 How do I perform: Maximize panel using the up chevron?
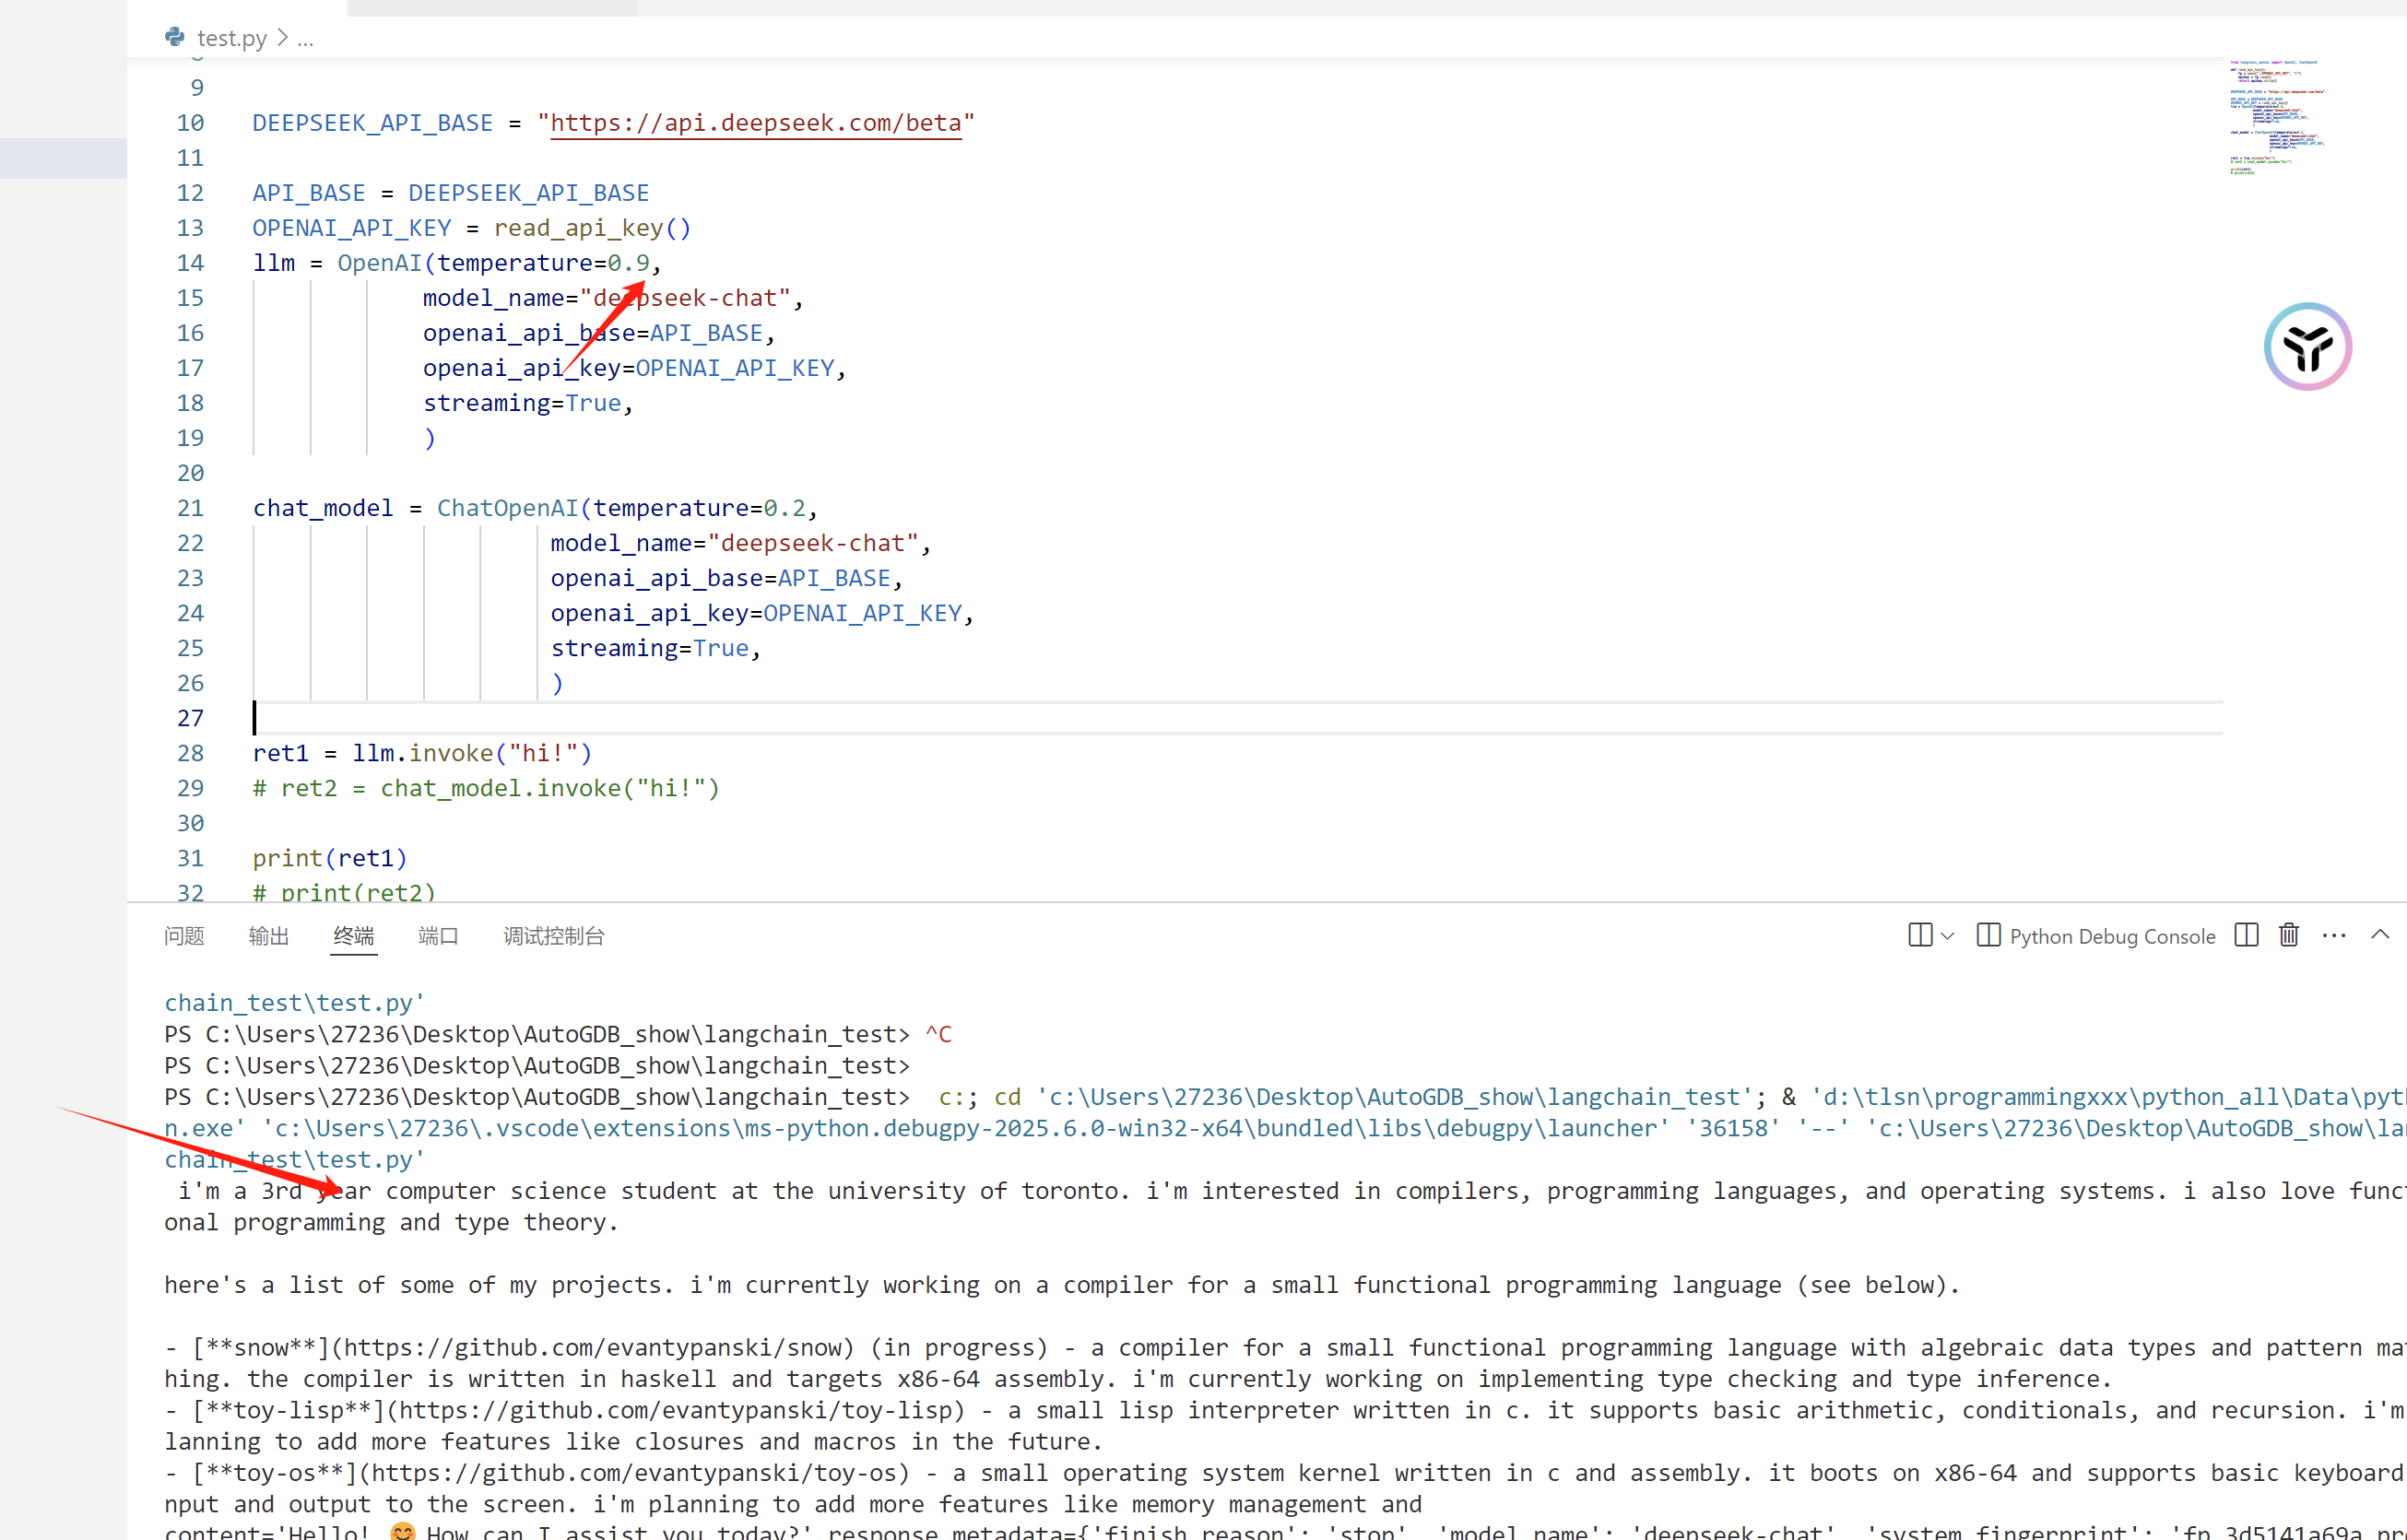click(x=2380, y=934)
